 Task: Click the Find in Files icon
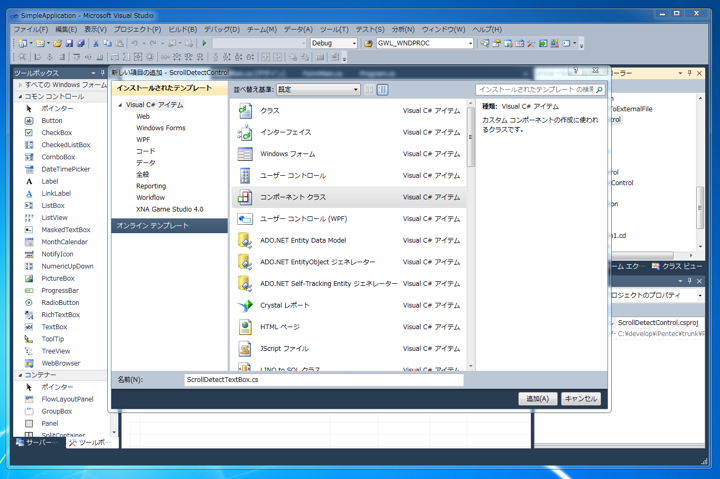pos(368,43)
